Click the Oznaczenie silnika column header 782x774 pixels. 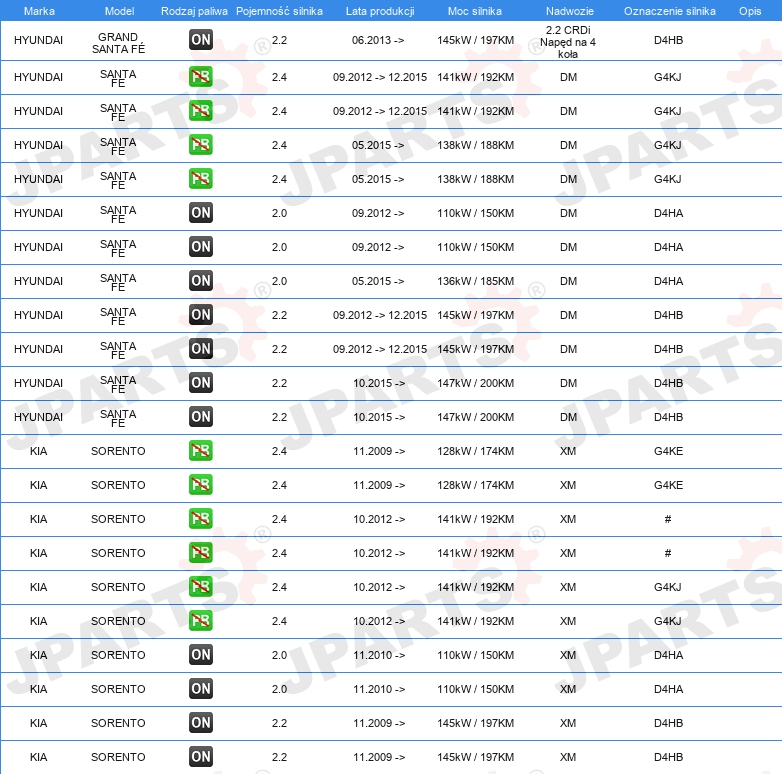pos(670,11)
